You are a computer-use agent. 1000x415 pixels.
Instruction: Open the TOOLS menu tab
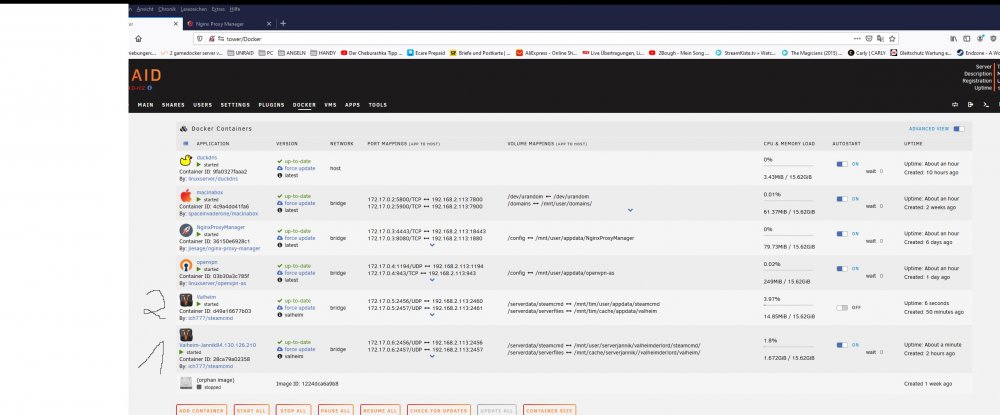click(x=378, y=105)
